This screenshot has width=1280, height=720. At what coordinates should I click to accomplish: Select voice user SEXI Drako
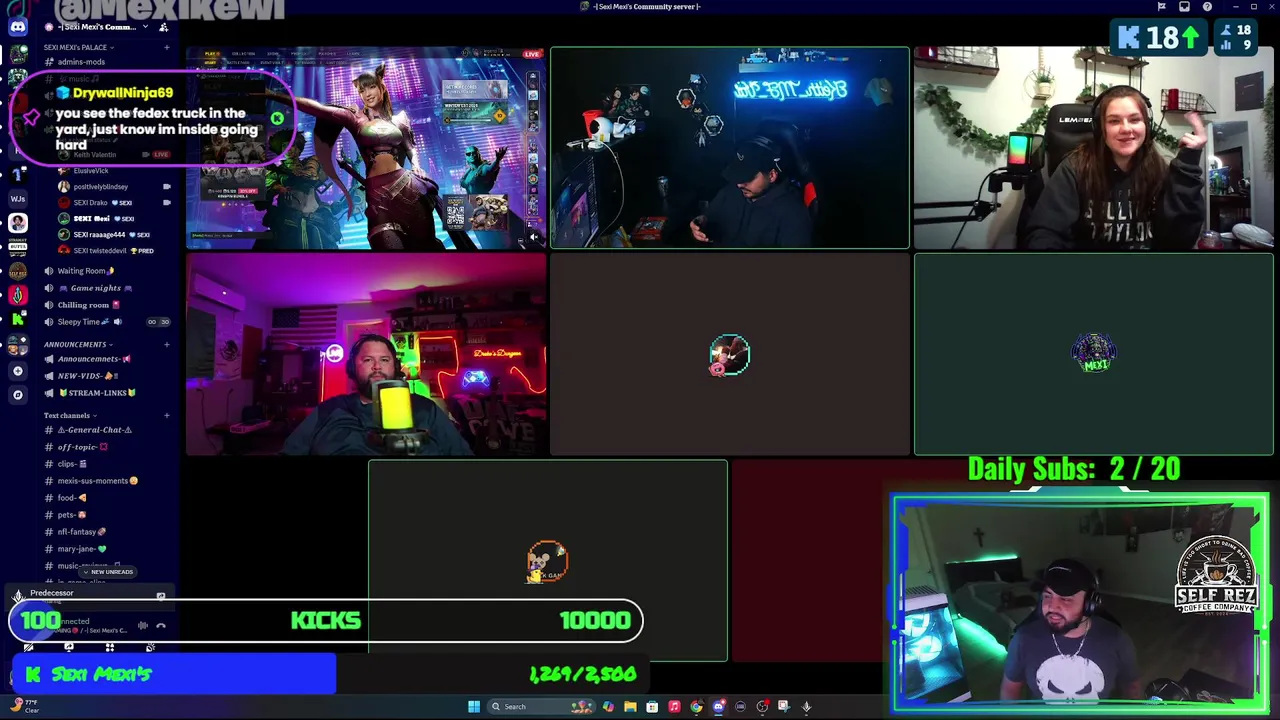[114, 203]
